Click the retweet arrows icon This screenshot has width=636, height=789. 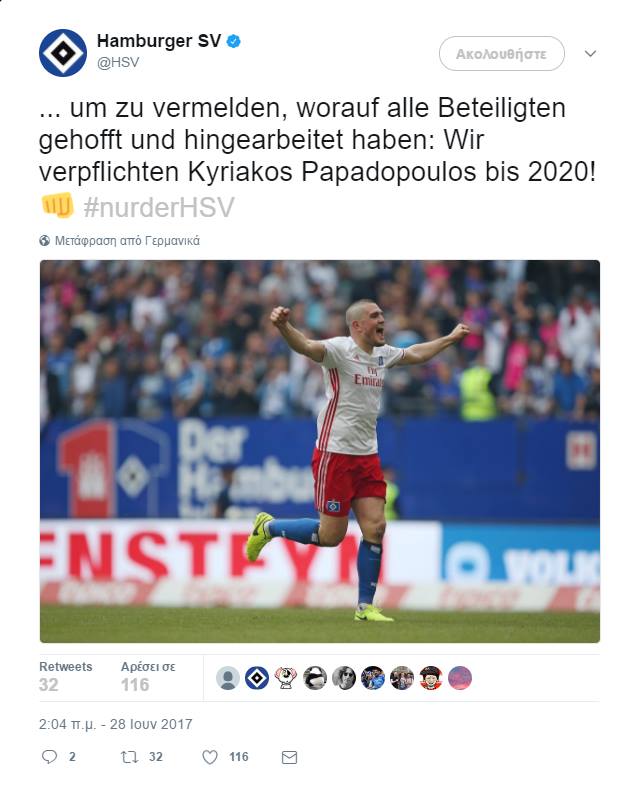(129, 756)
